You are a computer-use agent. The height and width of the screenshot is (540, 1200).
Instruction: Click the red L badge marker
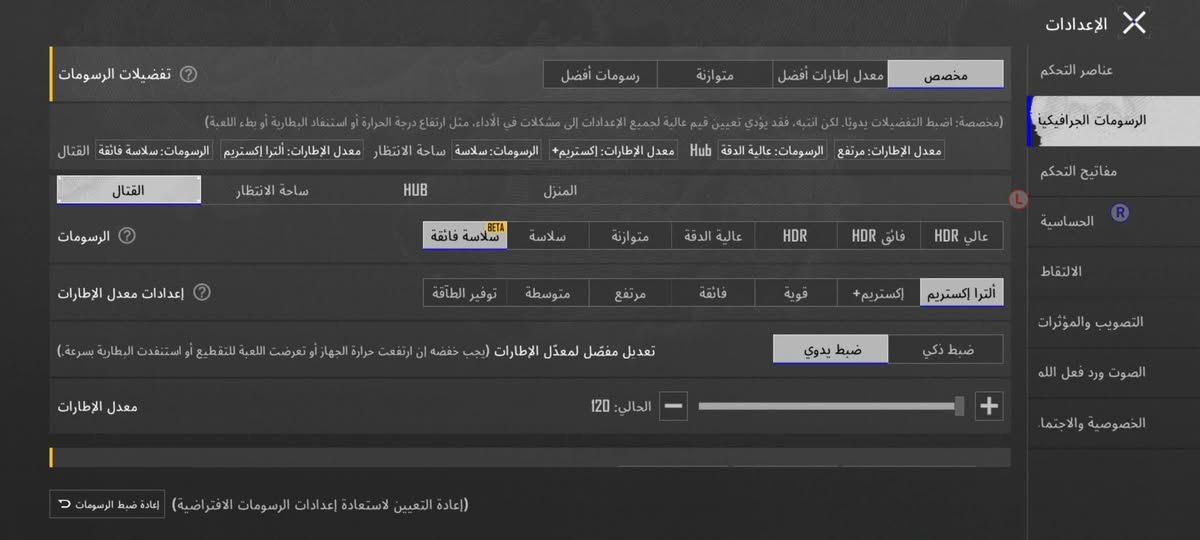point(1019,199)
